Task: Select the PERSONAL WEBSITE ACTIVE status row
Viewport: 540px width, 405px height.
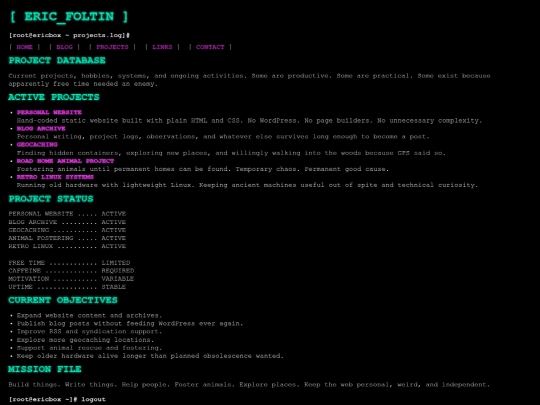Action: (x=67, y=214)
